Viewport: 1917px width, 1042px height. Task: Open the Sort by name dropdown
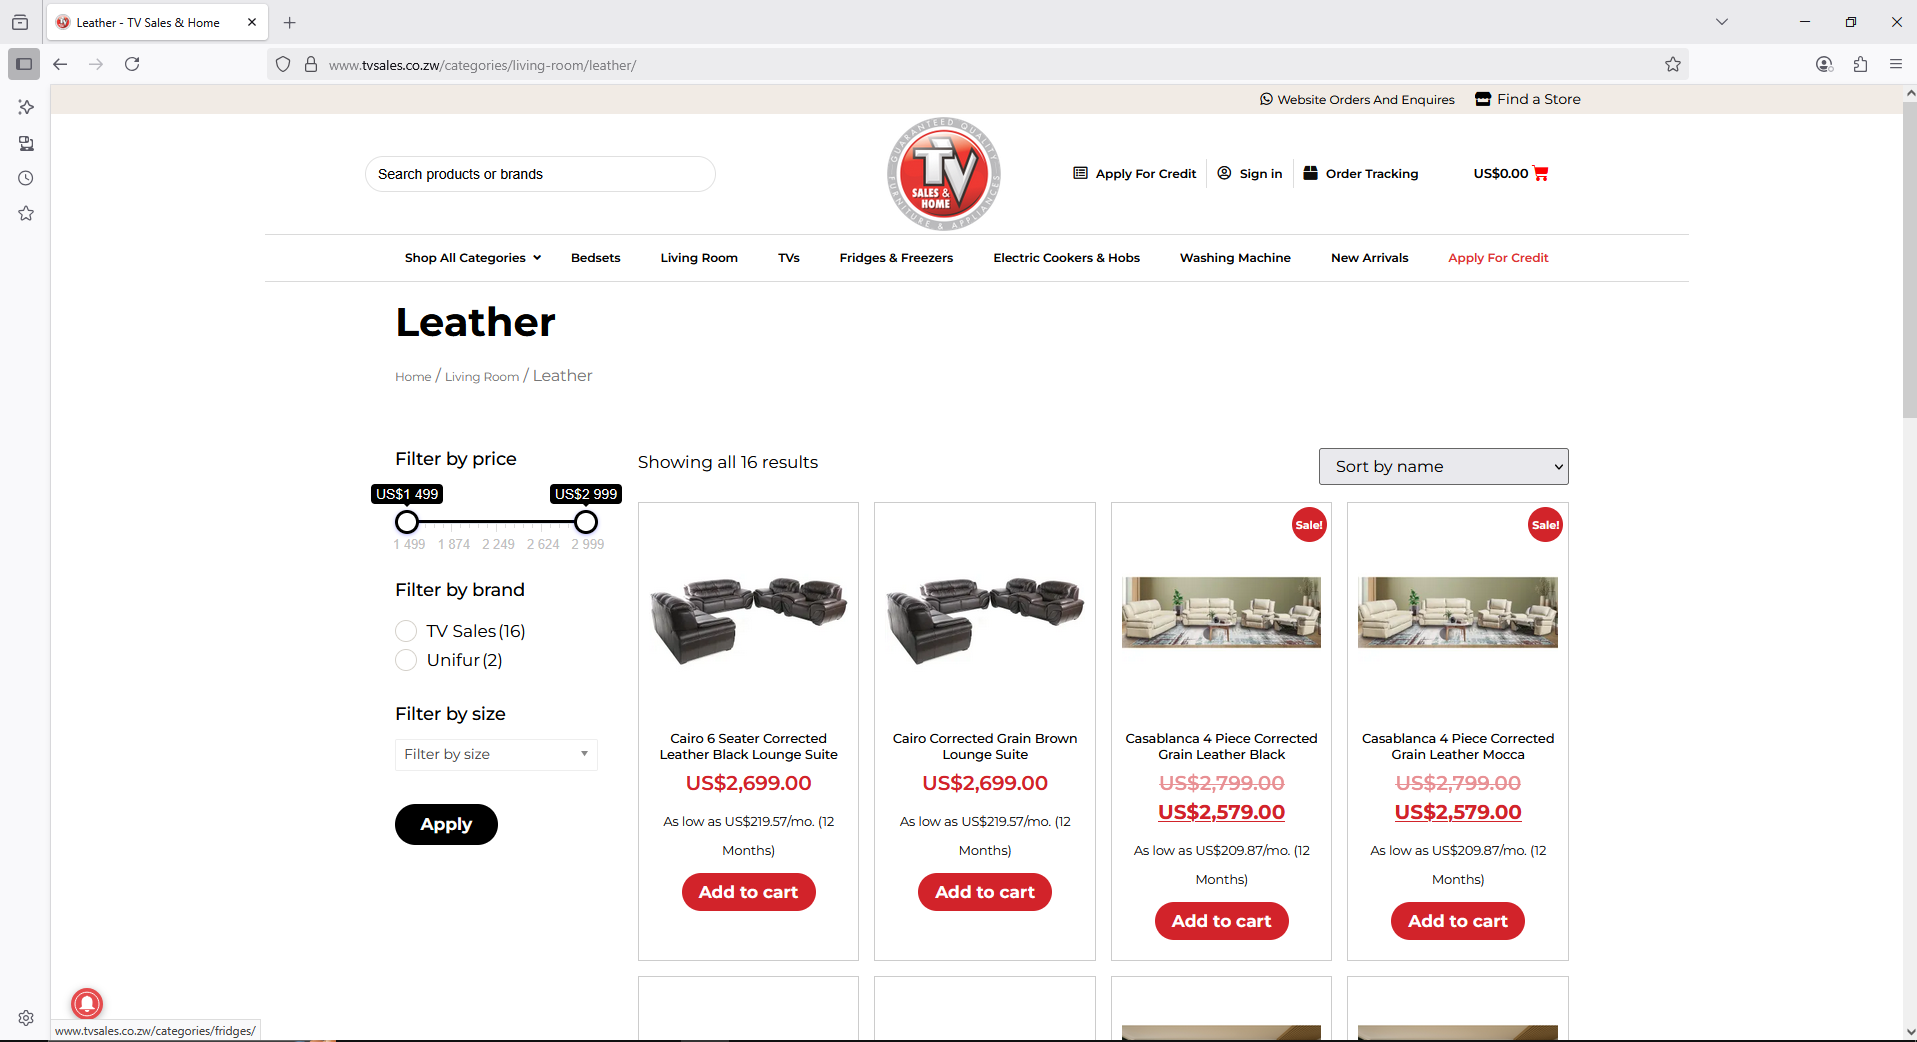coord(1443,466)
